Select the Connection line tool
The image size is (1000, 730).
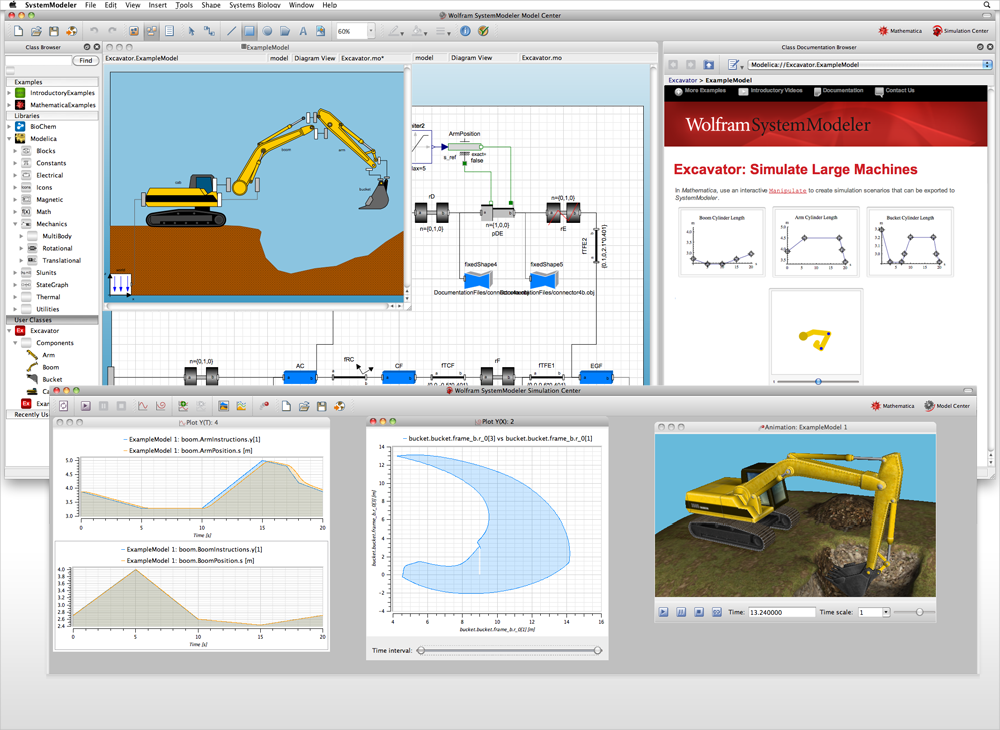[209, 31]
